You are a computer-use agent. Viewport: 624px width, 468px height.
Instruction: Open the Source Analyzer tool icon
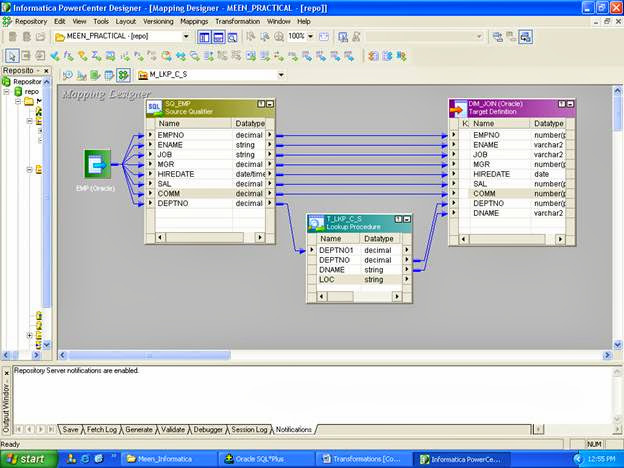pyautogui.click(x=68, y=75)
